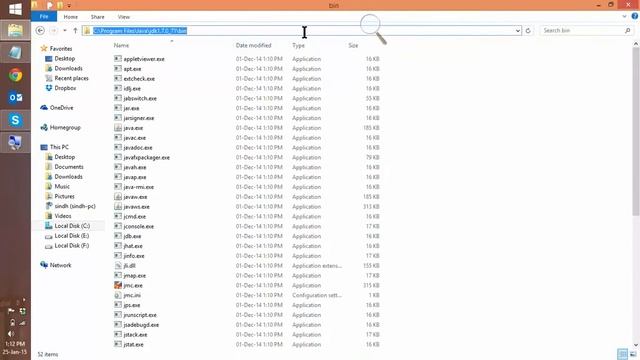Select the javadoc.exe file

(x=138, y=147)
